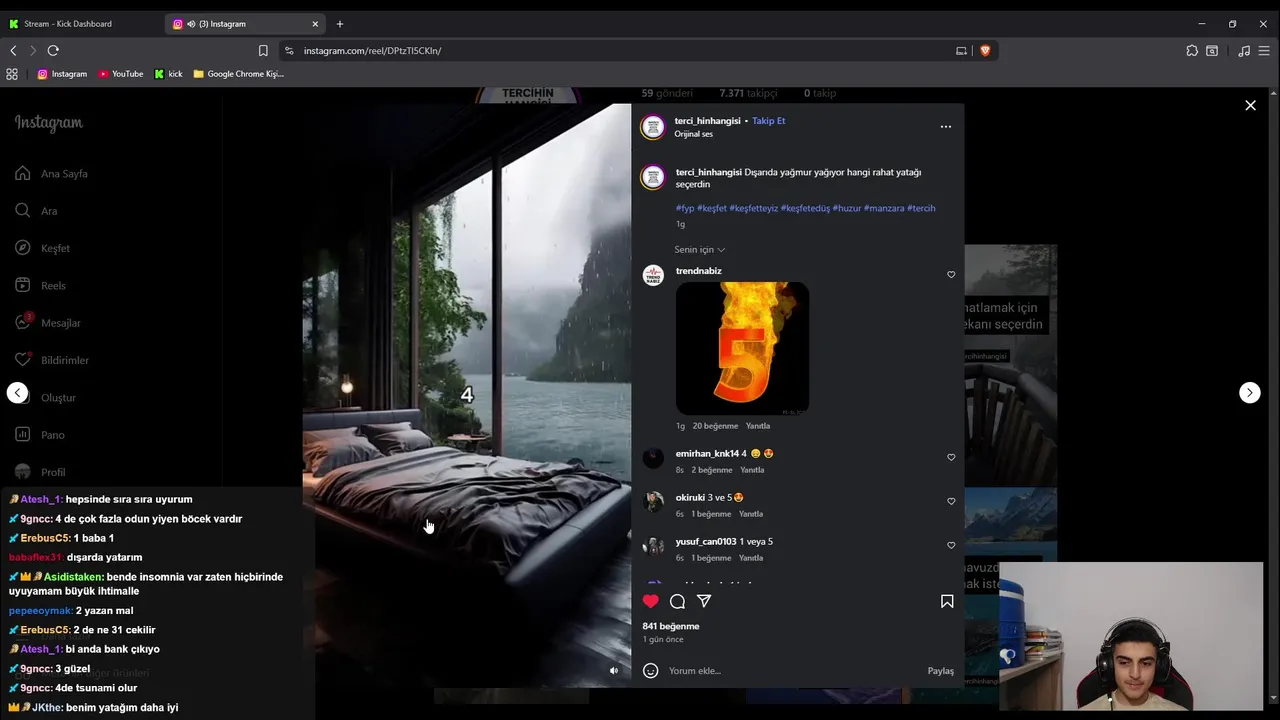Close the Instagram browser tab
This screenshot has height=720, width=1280.
[x=315, y=24]
